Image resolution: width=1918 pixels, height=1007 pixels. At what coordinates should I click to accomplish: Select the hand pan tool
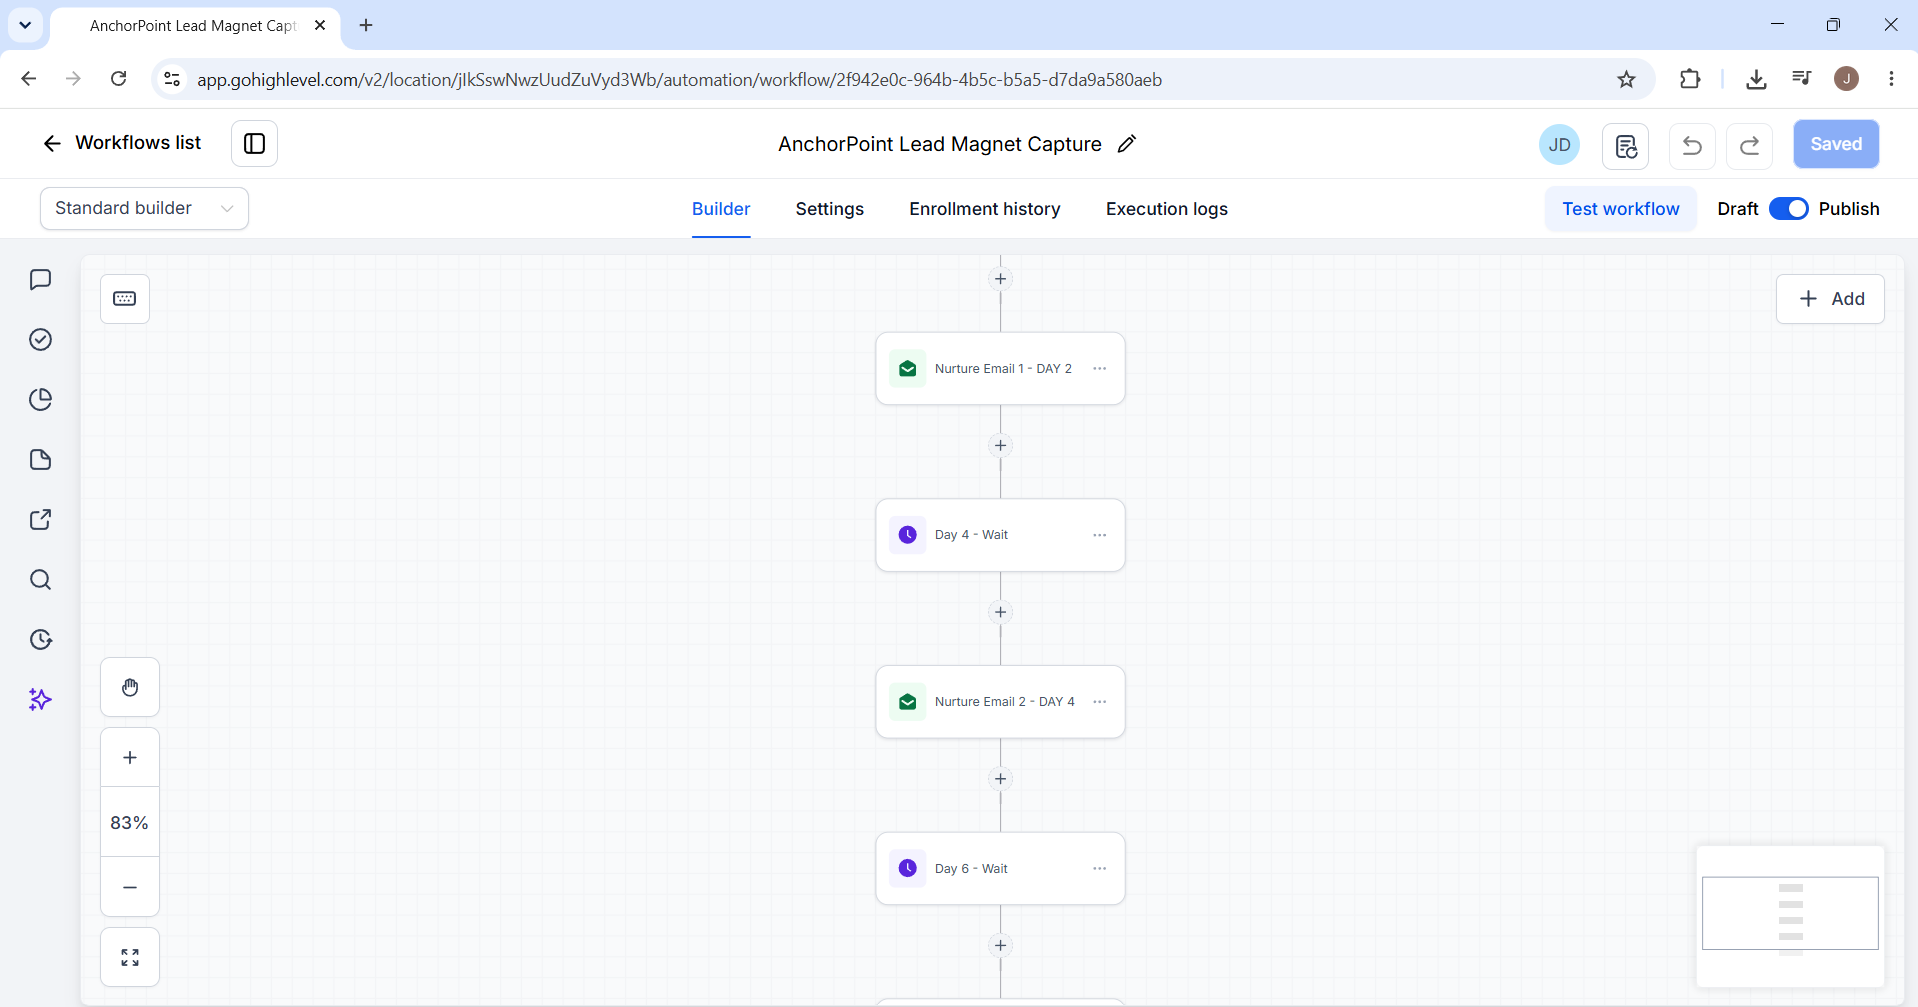(130, 687)
